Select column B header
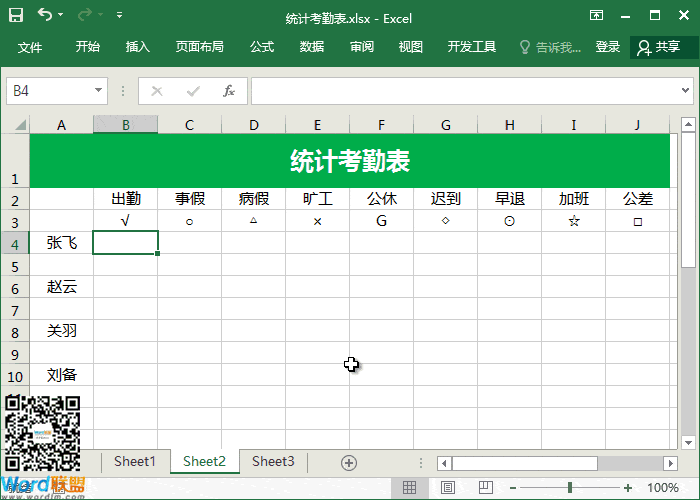The width and height of the screenshot is (700, 500). point(125,125)
